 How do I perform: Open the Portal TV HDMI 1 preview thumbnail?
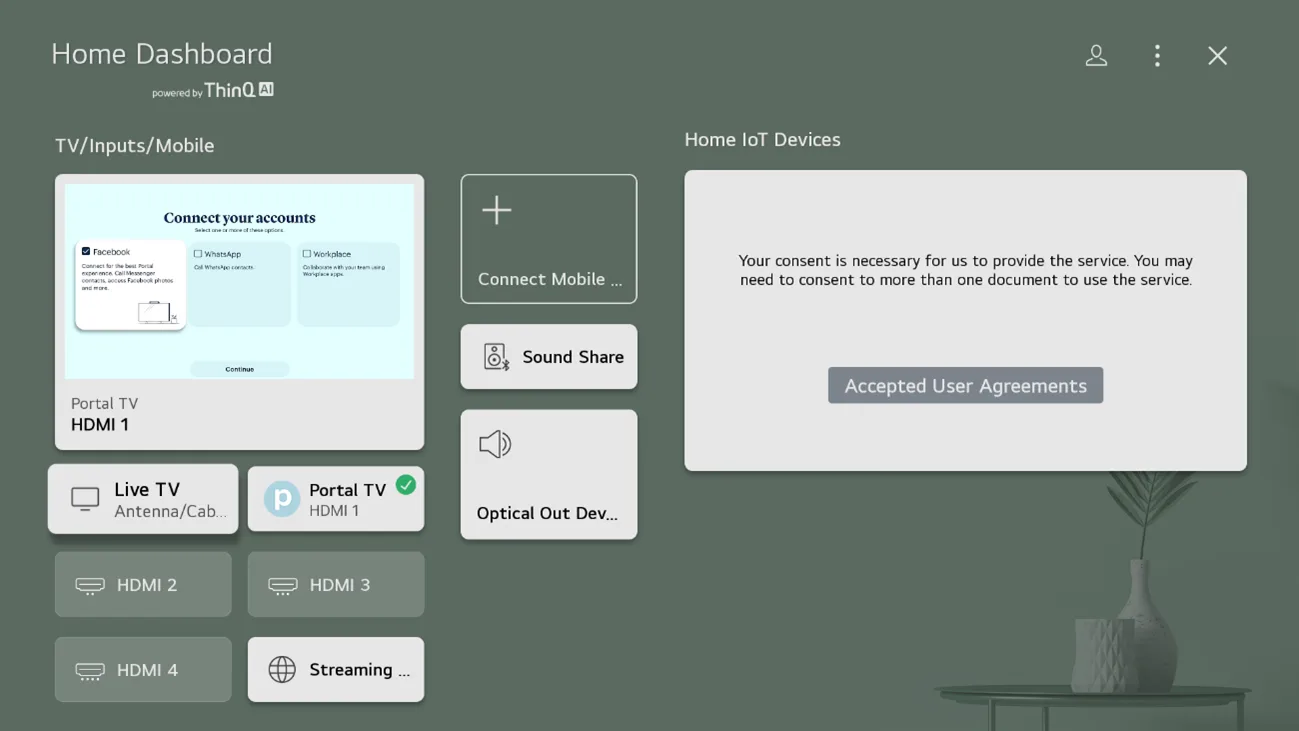click(x=239, y=281)
